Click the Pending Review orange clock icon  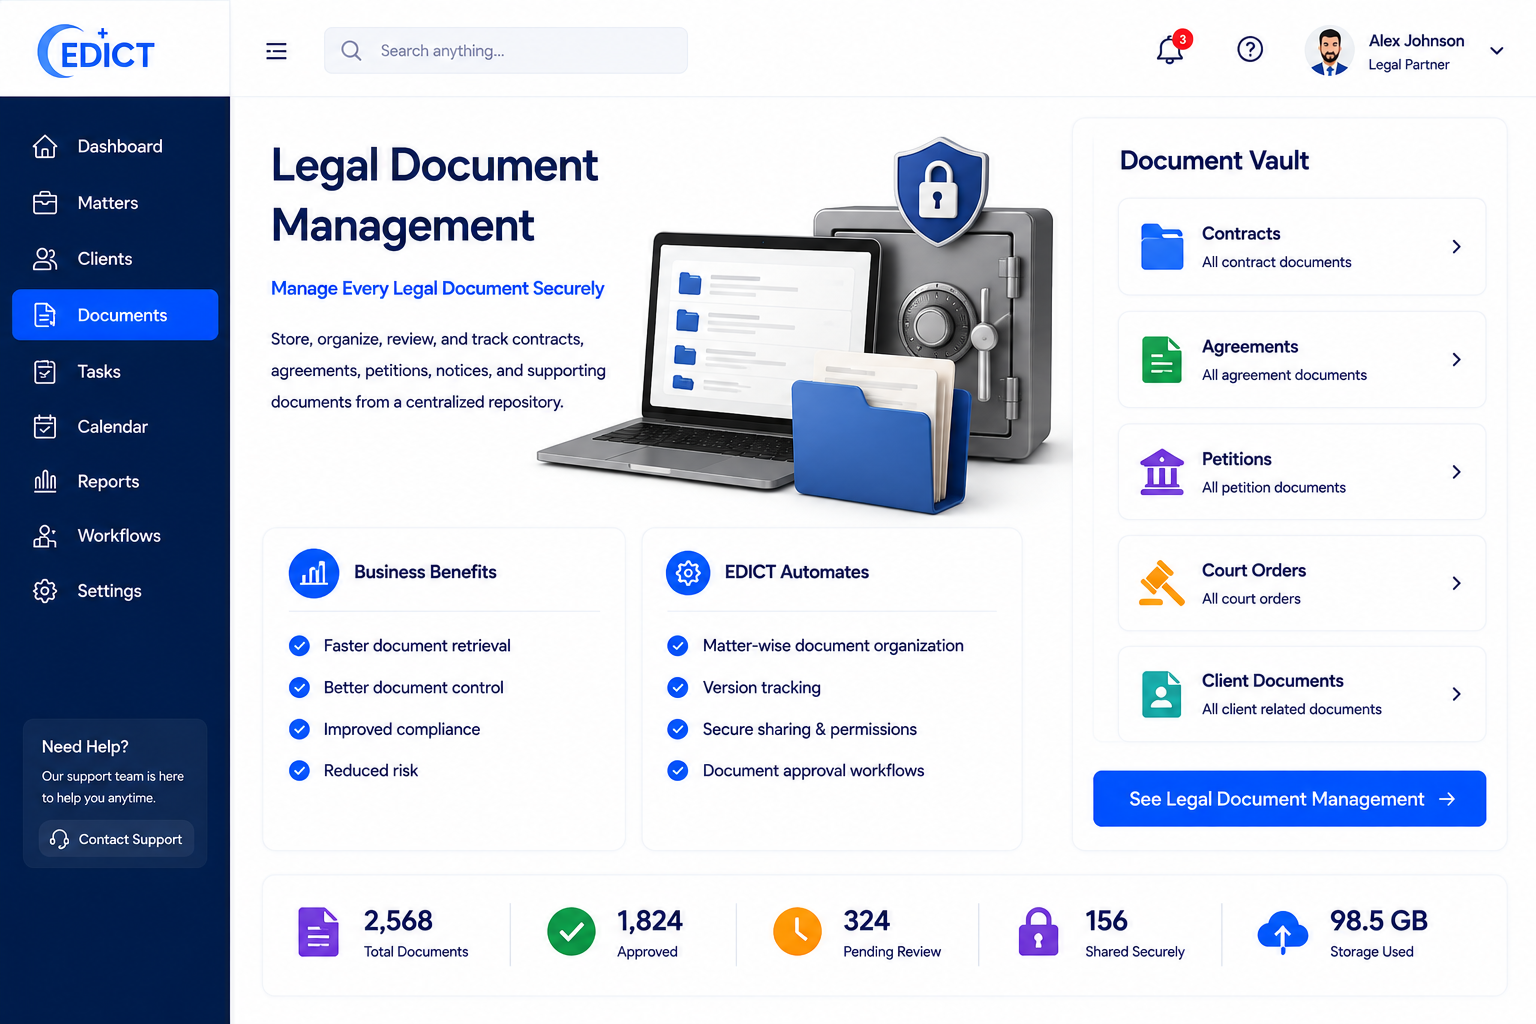click(x=797, y=932)
